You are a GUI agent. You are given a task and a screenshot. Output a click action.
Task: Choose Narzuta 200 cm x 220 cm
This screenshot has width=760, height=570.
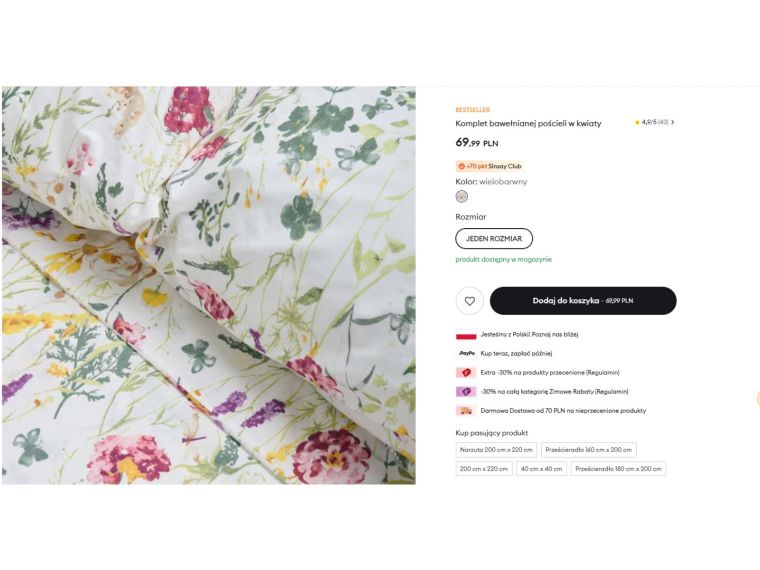pos(496,450)
